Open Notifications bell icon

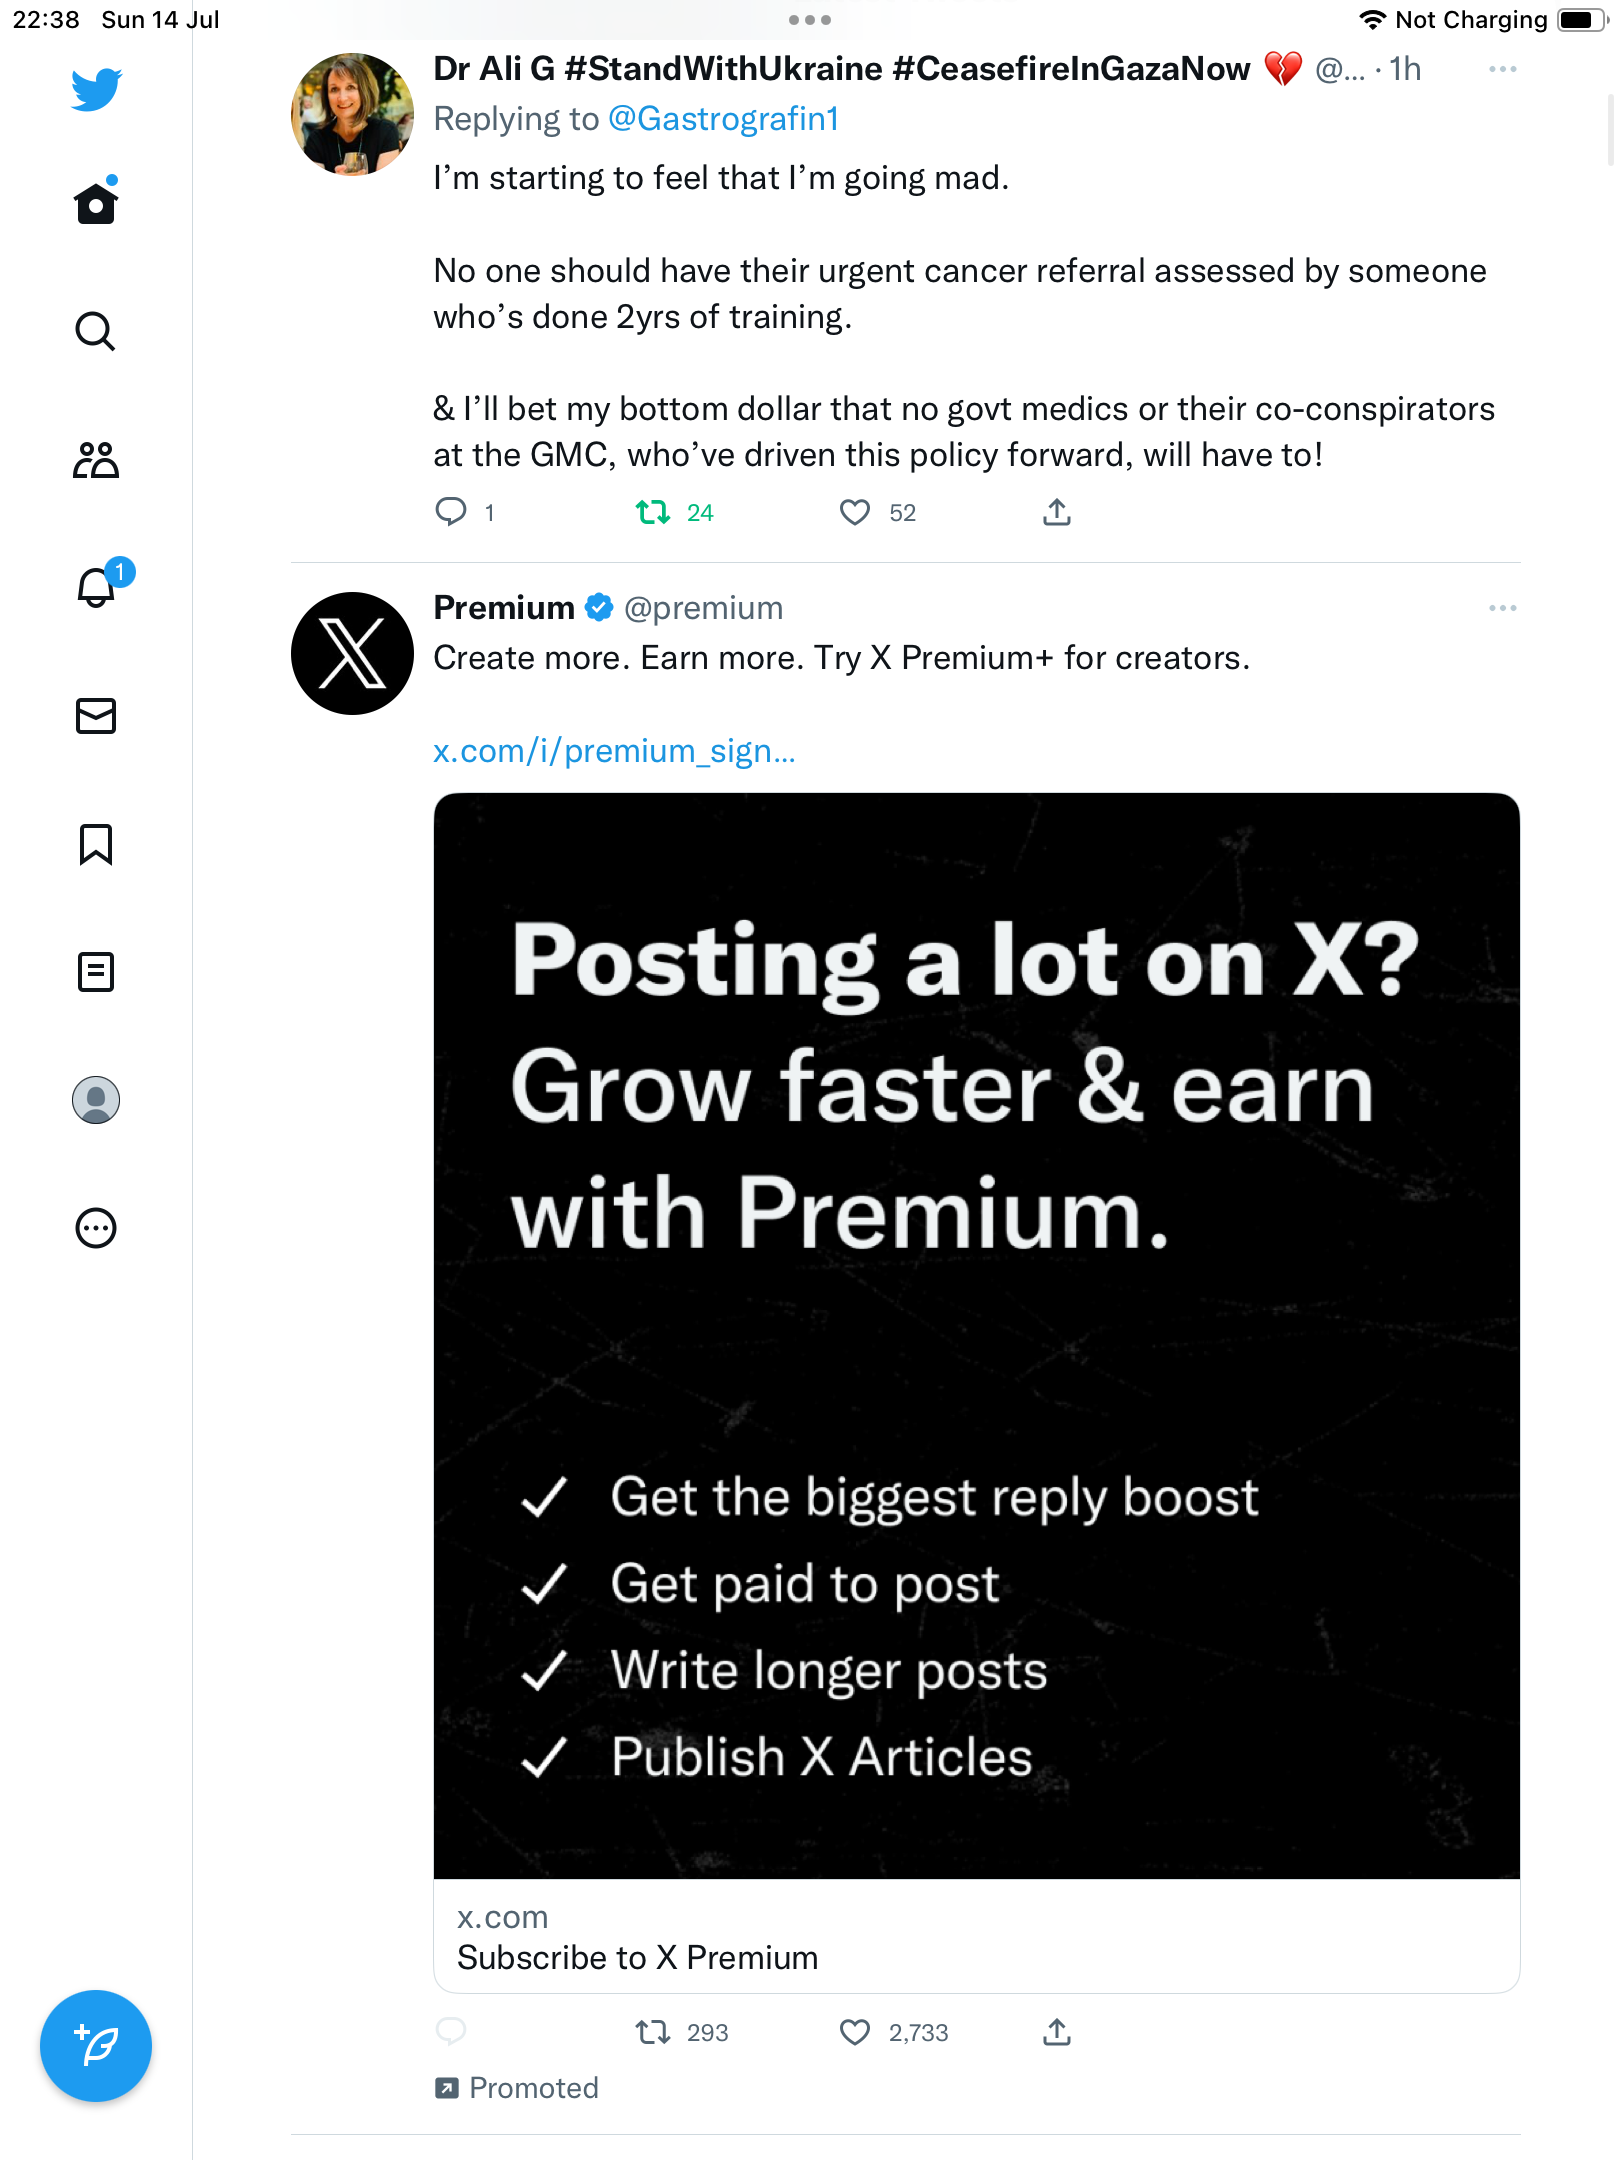pos(96,588)
